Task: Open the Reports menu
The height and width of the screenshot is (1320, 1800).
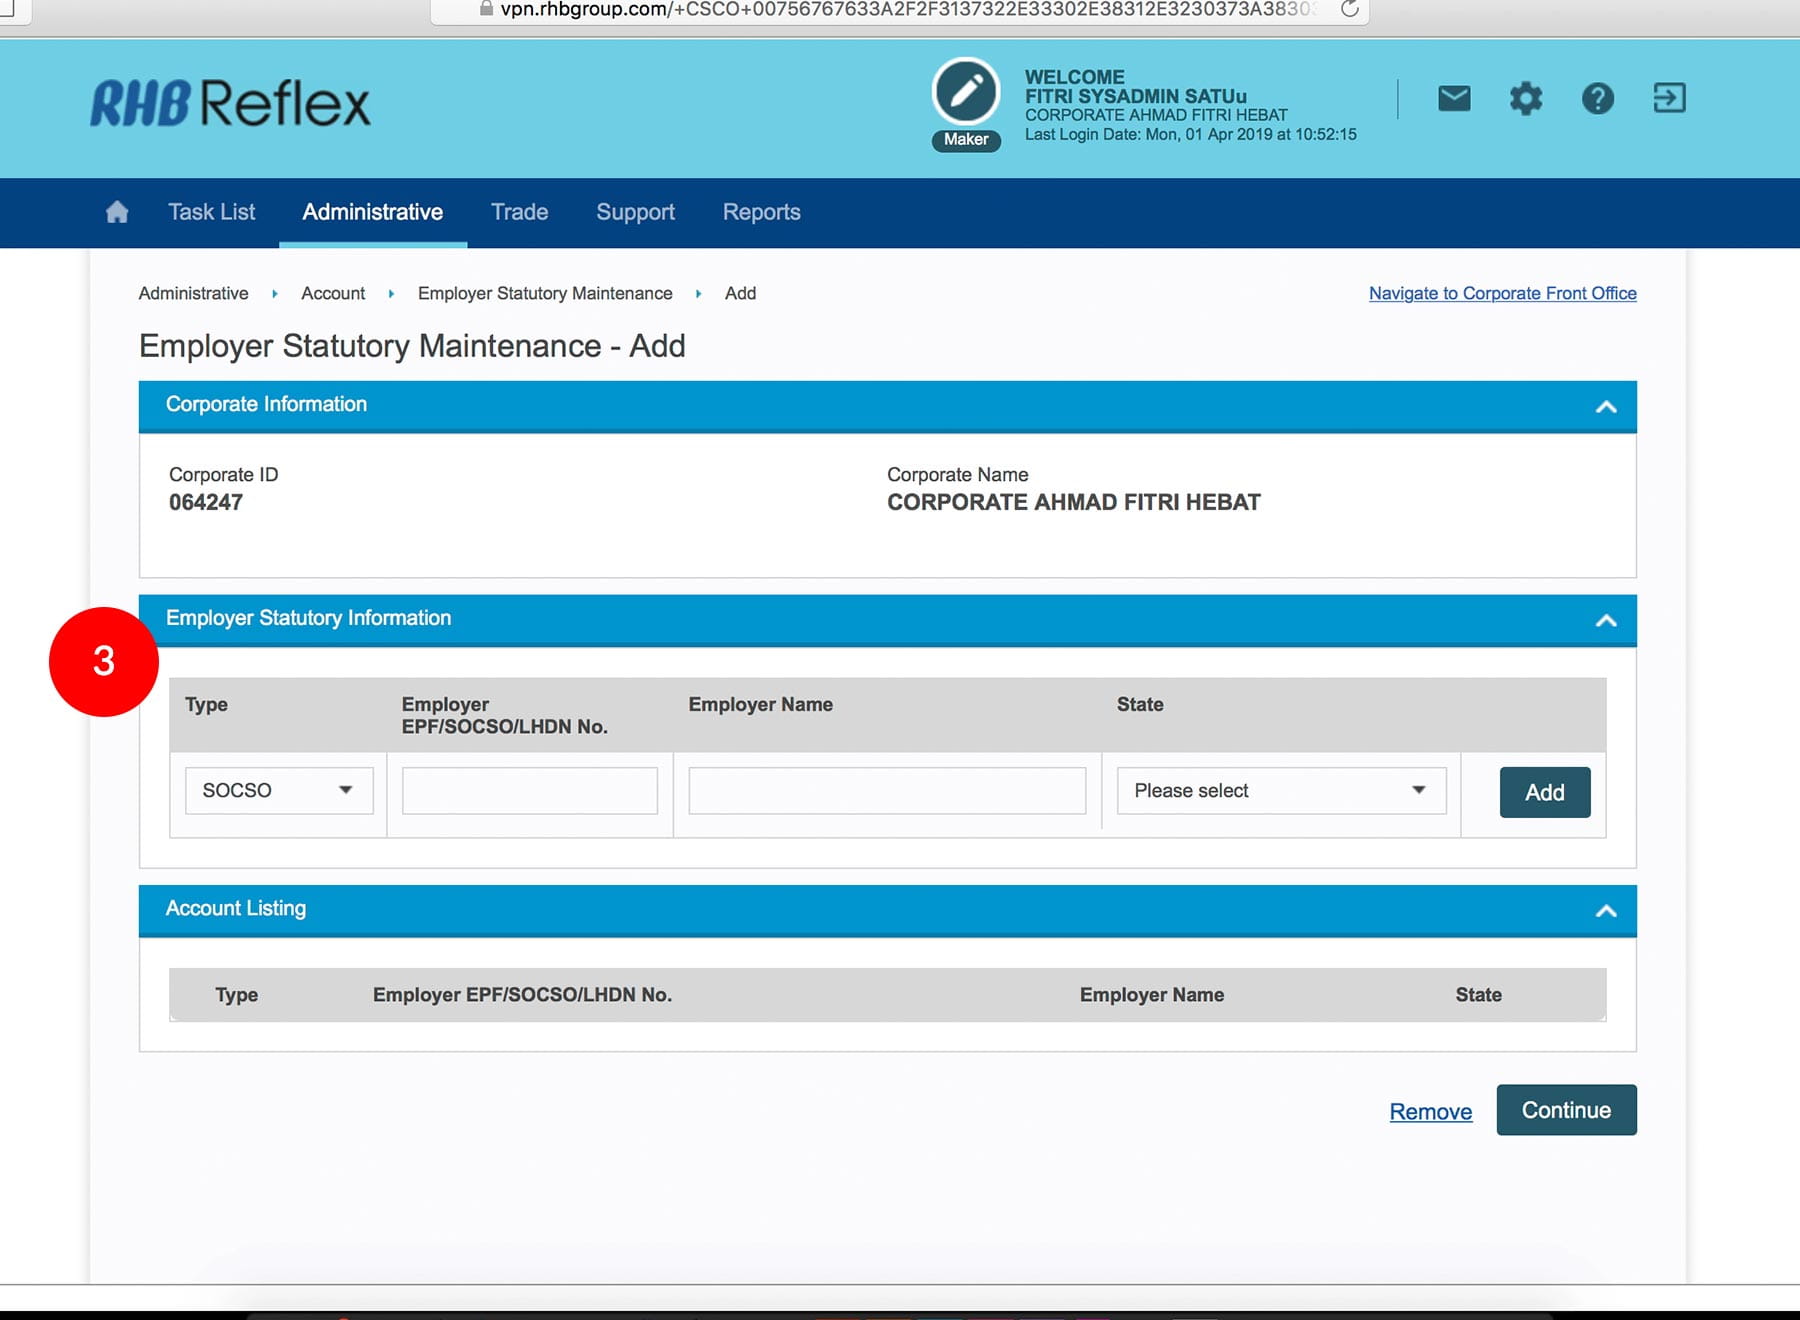Action: pyautogui.click(x=761, y=212)
